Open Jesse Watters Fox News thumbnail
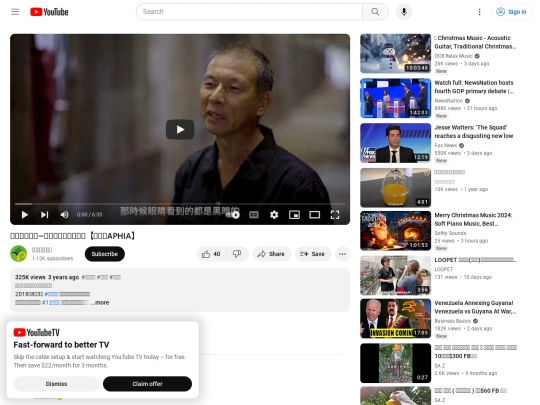Screen dimensions: 540x405 395,143
